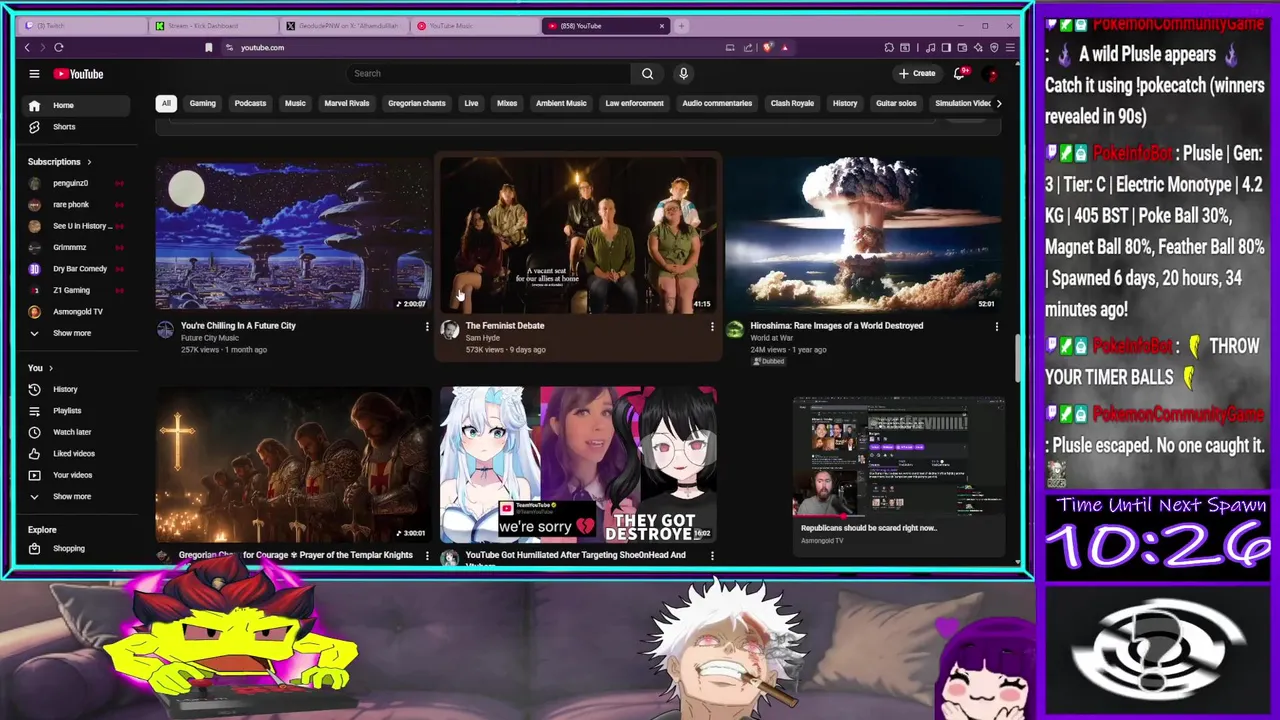Select the Marvel Rivals filter chip

[347, 103]
